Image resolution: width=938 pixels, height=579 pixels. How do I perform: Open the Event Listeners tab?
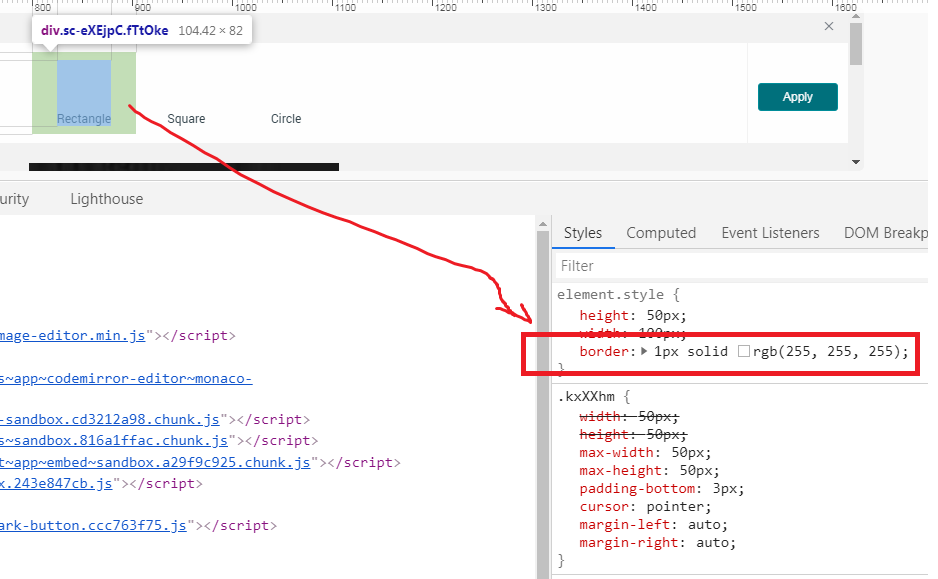pyautogui.click(x=770, y=232)
